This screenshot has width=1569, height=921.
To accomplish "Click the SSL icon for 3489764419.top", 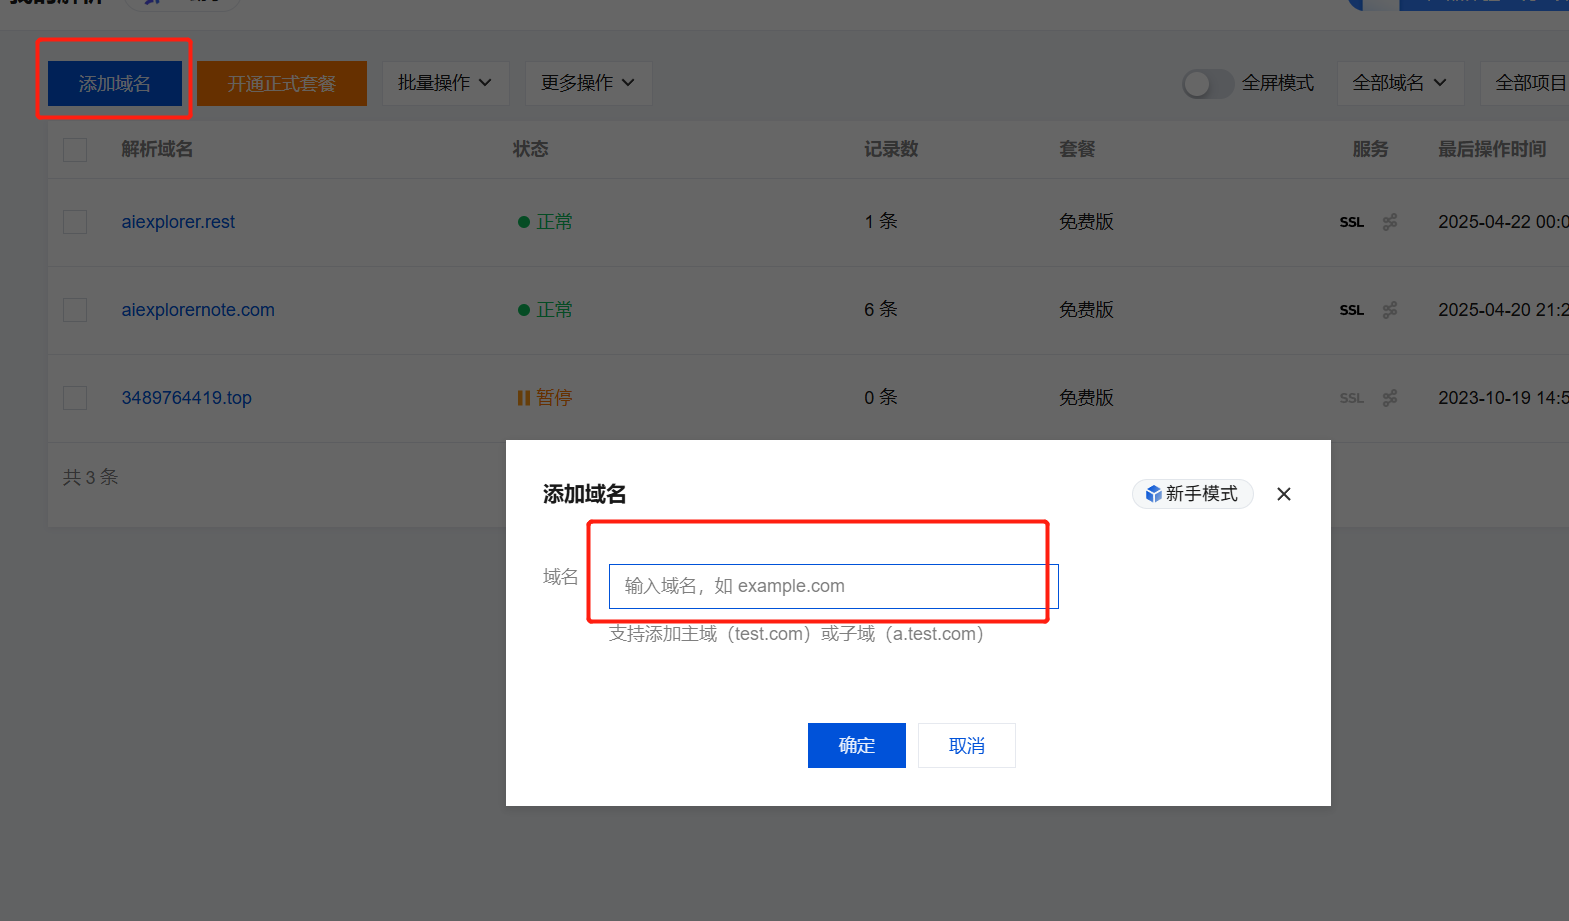I will coord(1351,398).
